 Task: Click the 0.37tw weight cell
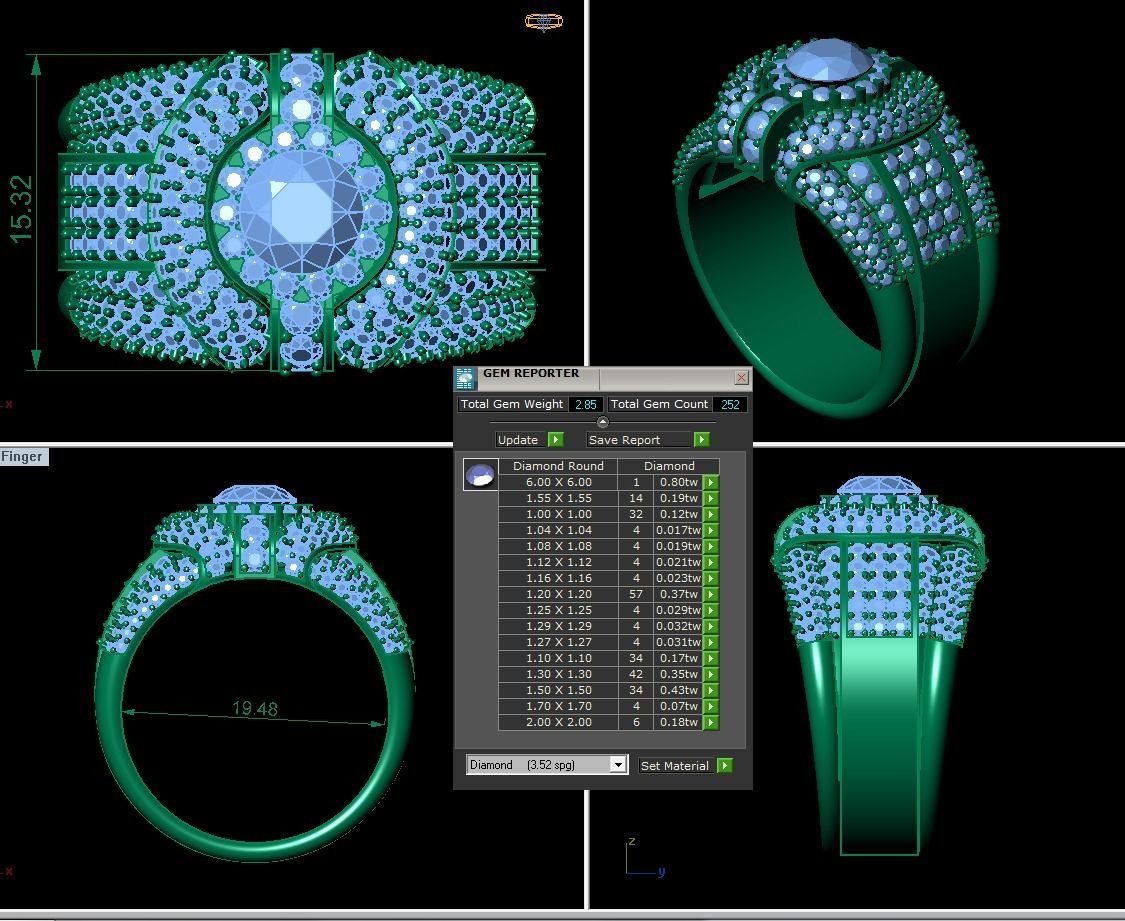(677, 594)
